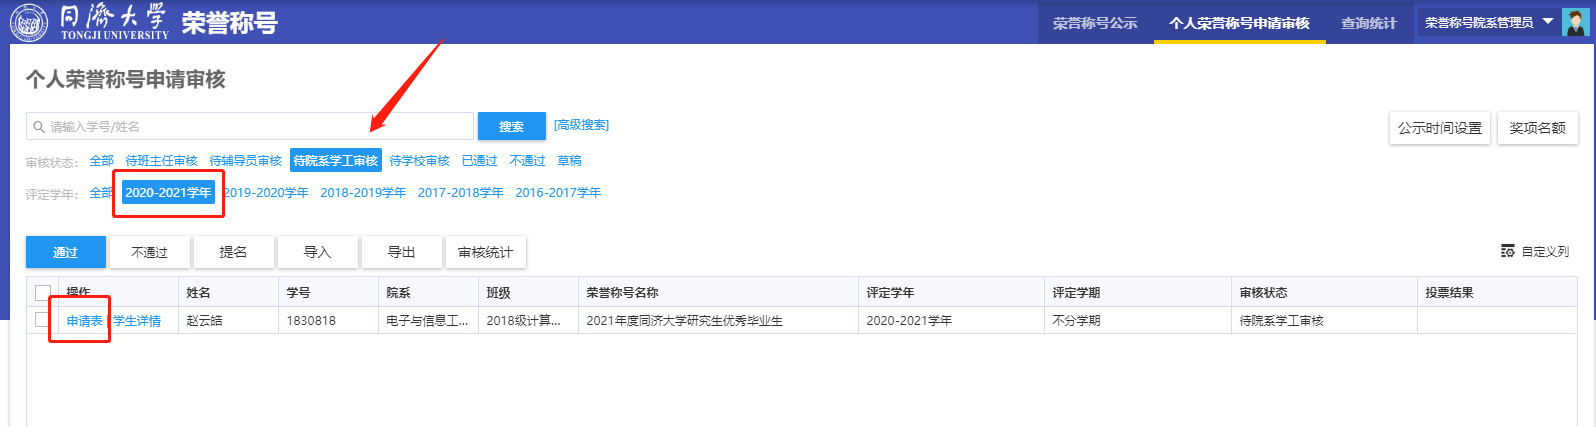
Task: Focus the 学号/姓名 search input field
Action: (255, 127)
